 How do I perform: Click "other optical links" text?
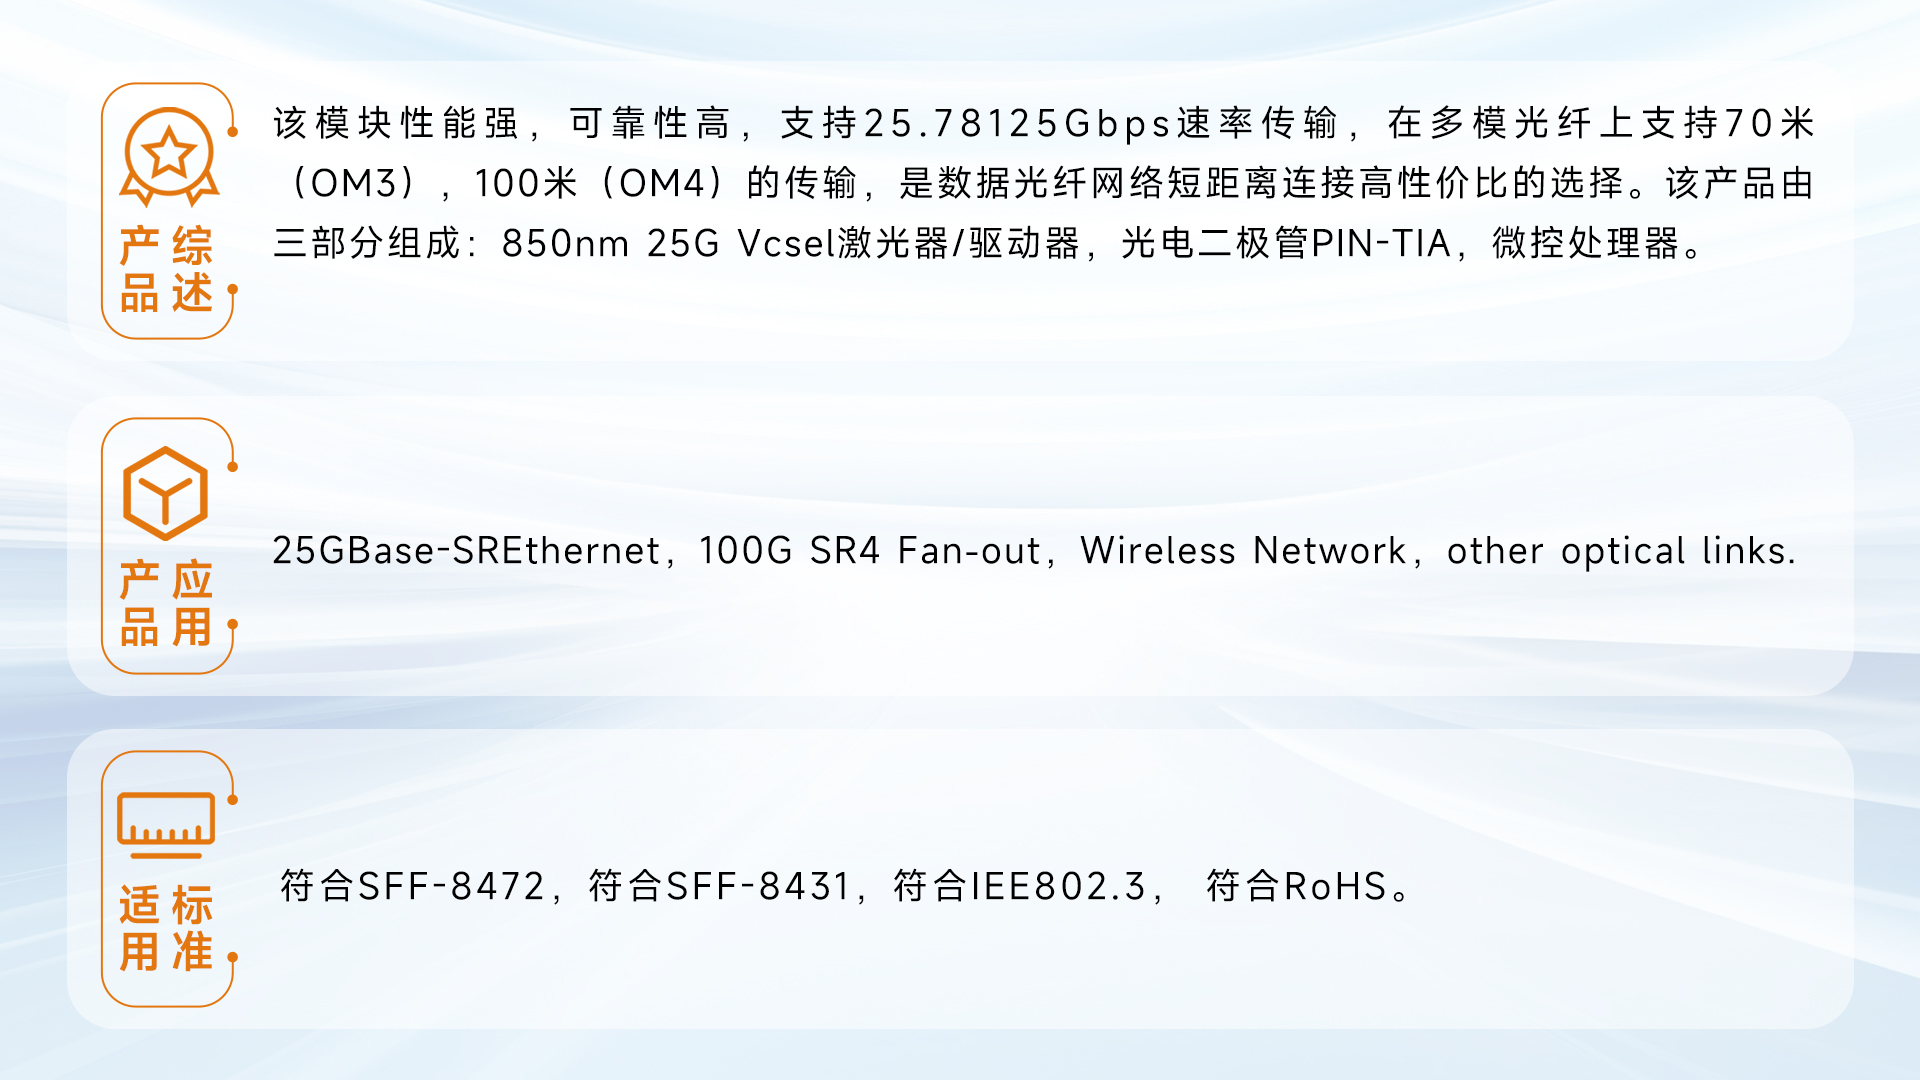[1620, 551]
